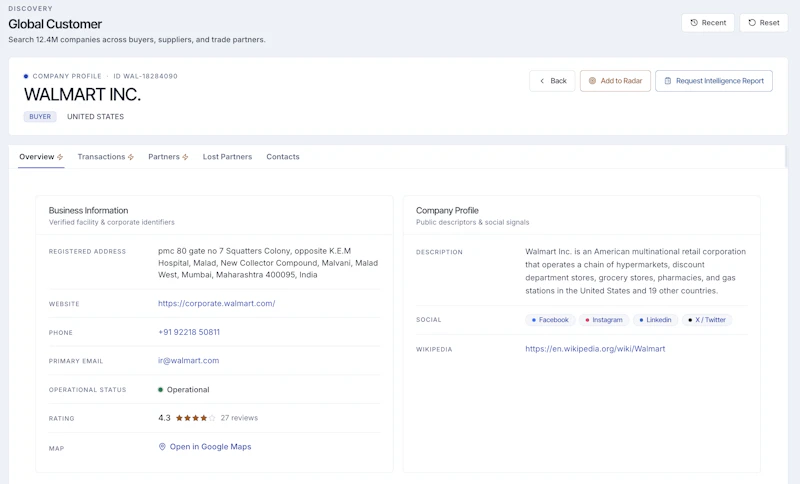Click the rating stars next to 4.3
The width and height of the screenshot is (800, 484).
[x=195, y=418]
